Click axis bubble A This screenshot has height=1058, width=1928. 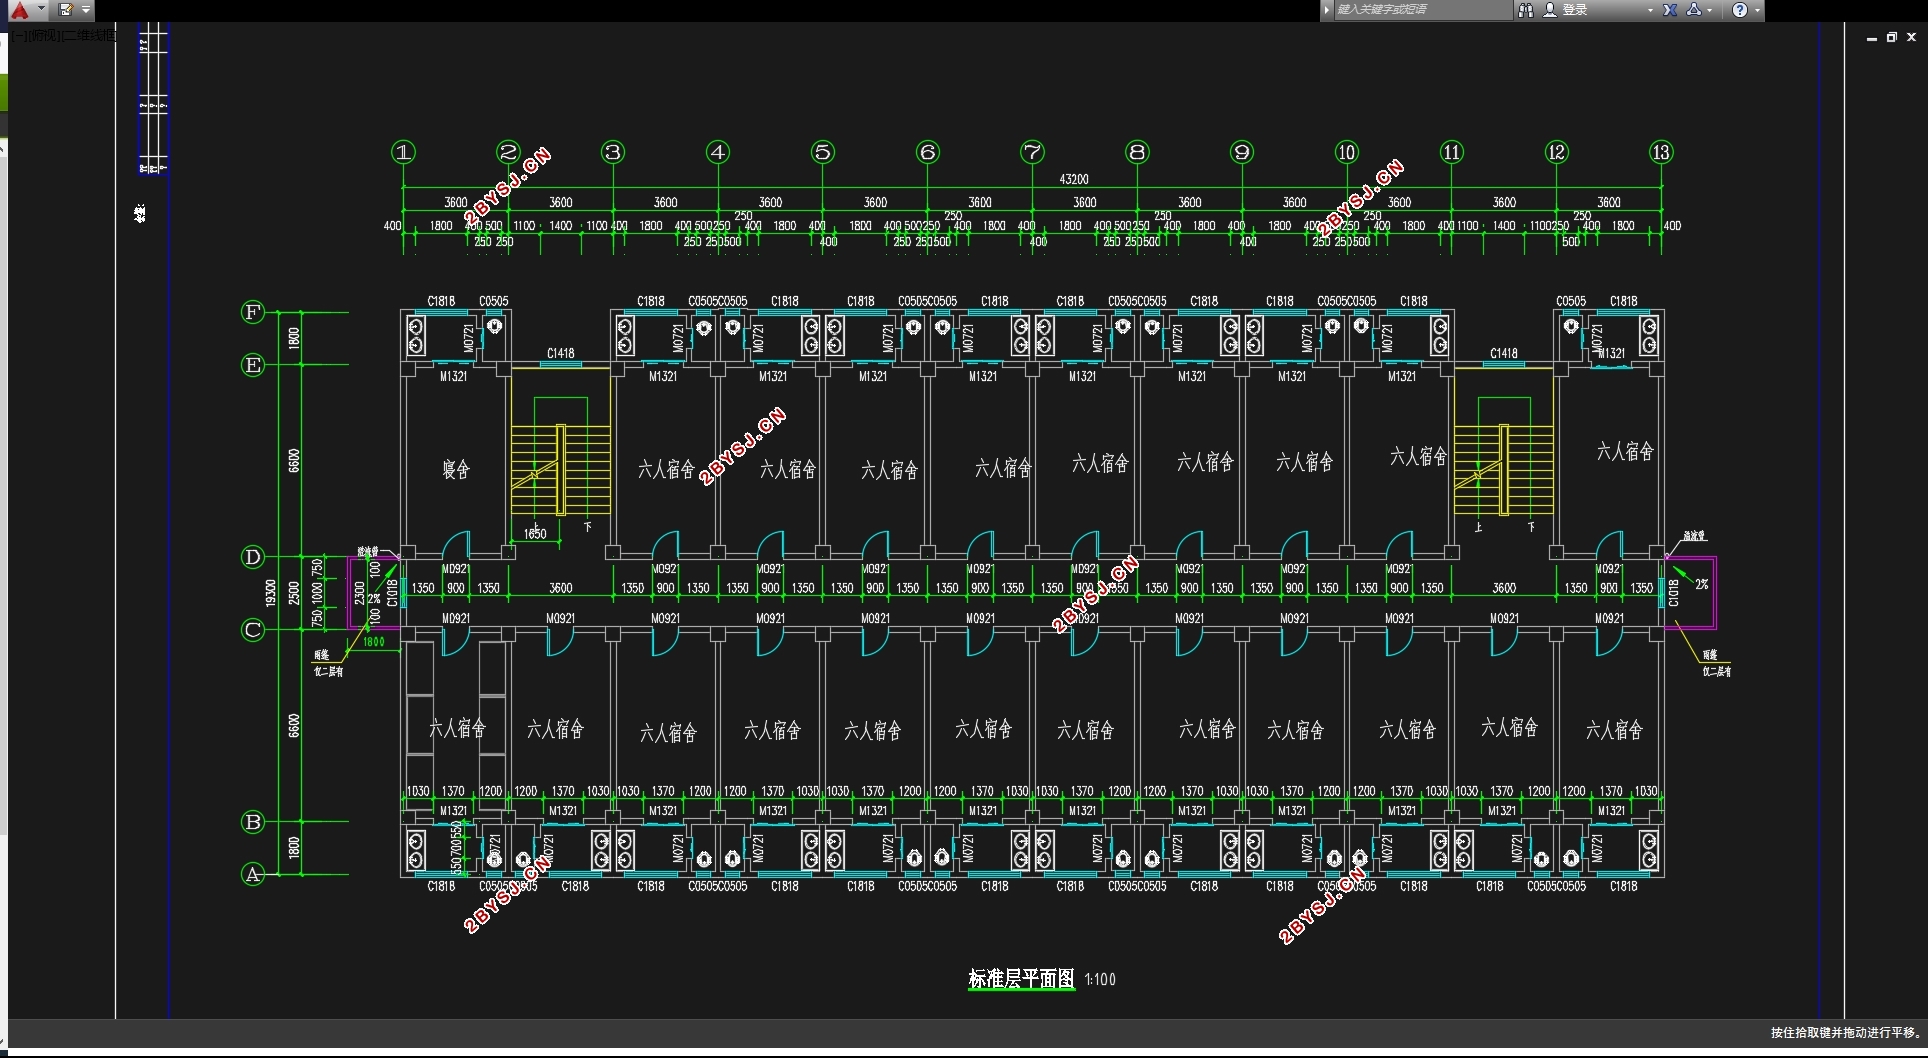tap(253, 874)
